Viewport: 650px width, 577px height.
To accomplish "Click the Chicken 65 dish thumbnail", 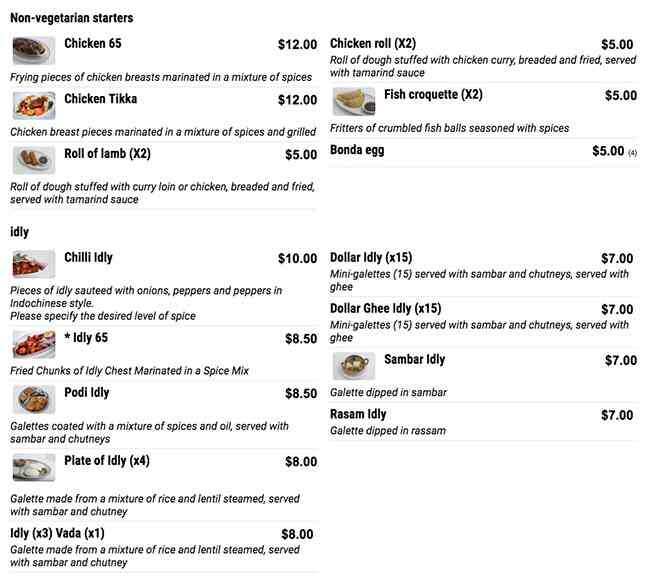I will pyautogui.click(x=33, y=50).
